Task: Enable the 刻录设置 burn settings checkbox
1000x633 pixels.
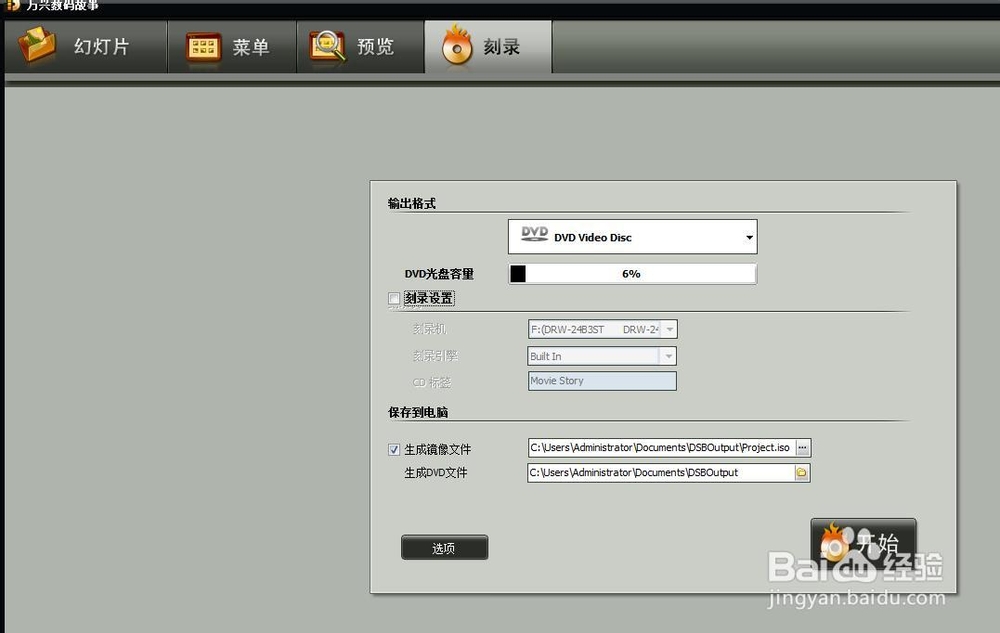Action: pos(393,298)
